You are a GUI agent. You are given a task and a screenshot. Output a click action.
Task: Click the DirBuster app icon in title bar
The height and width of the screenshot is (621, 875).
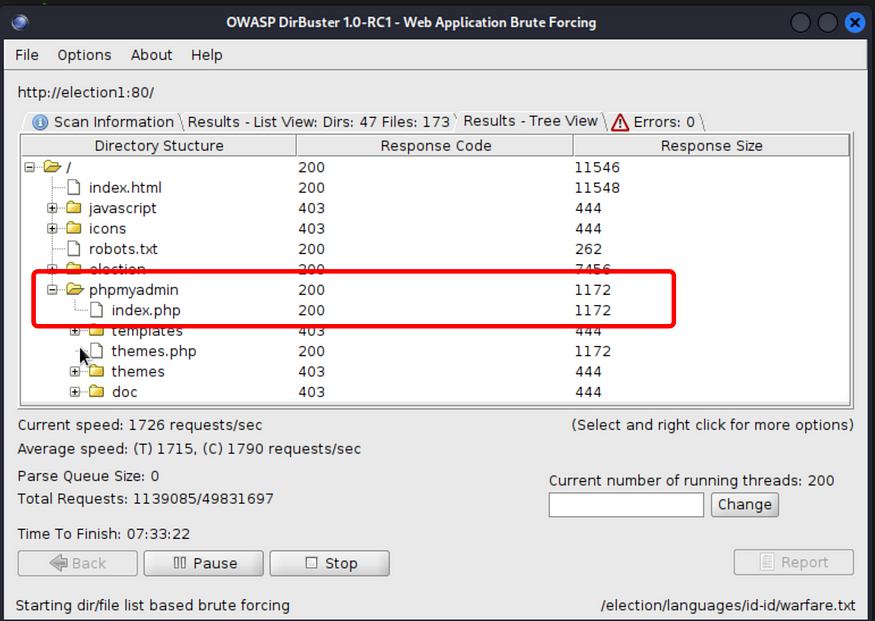tap(20, 22)
